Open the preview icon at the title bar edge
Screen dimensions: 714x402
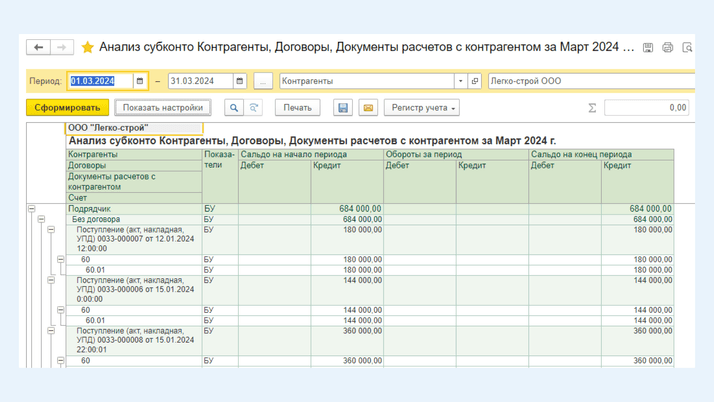(x=687, y=47)
